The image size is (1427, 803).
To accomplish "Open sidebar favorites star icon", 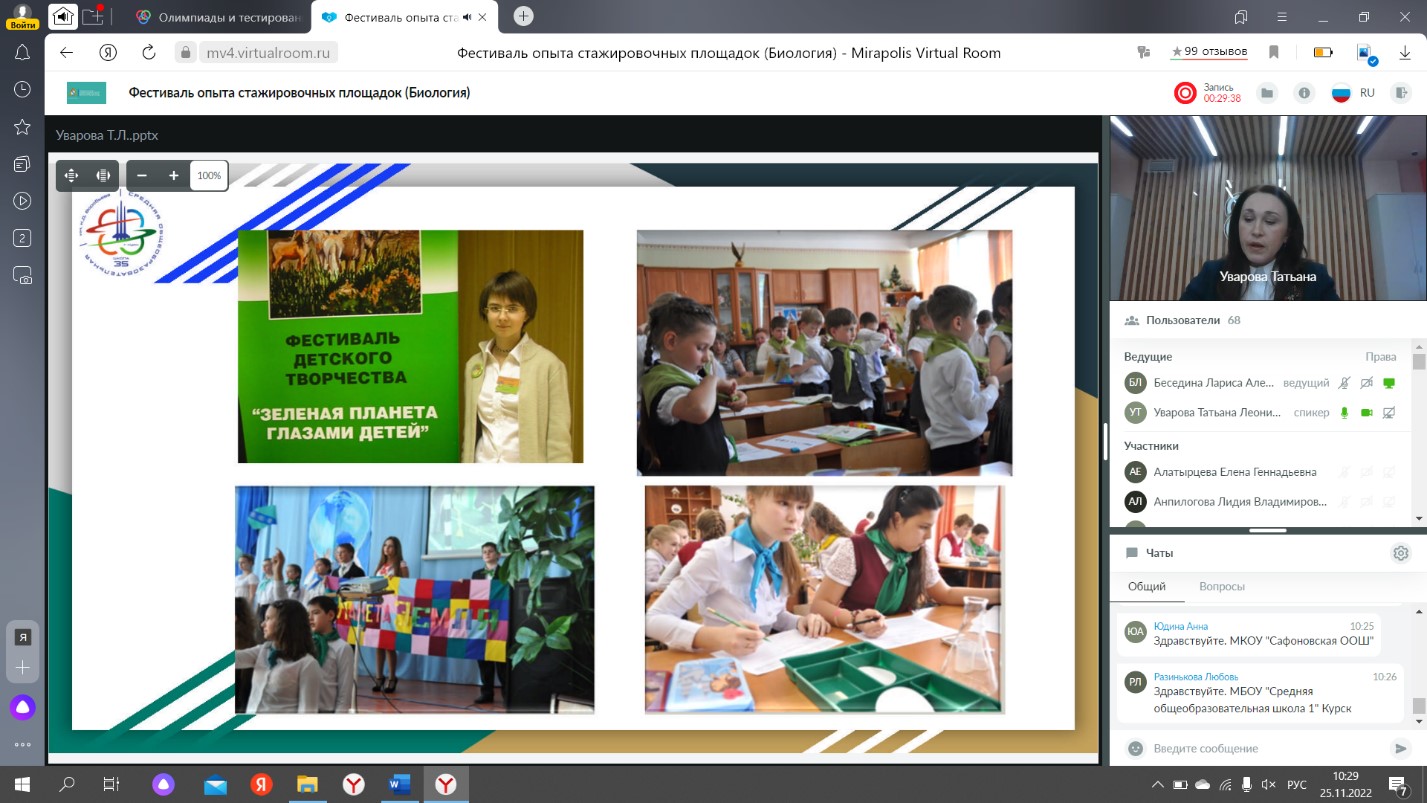I will pos(21,126).
